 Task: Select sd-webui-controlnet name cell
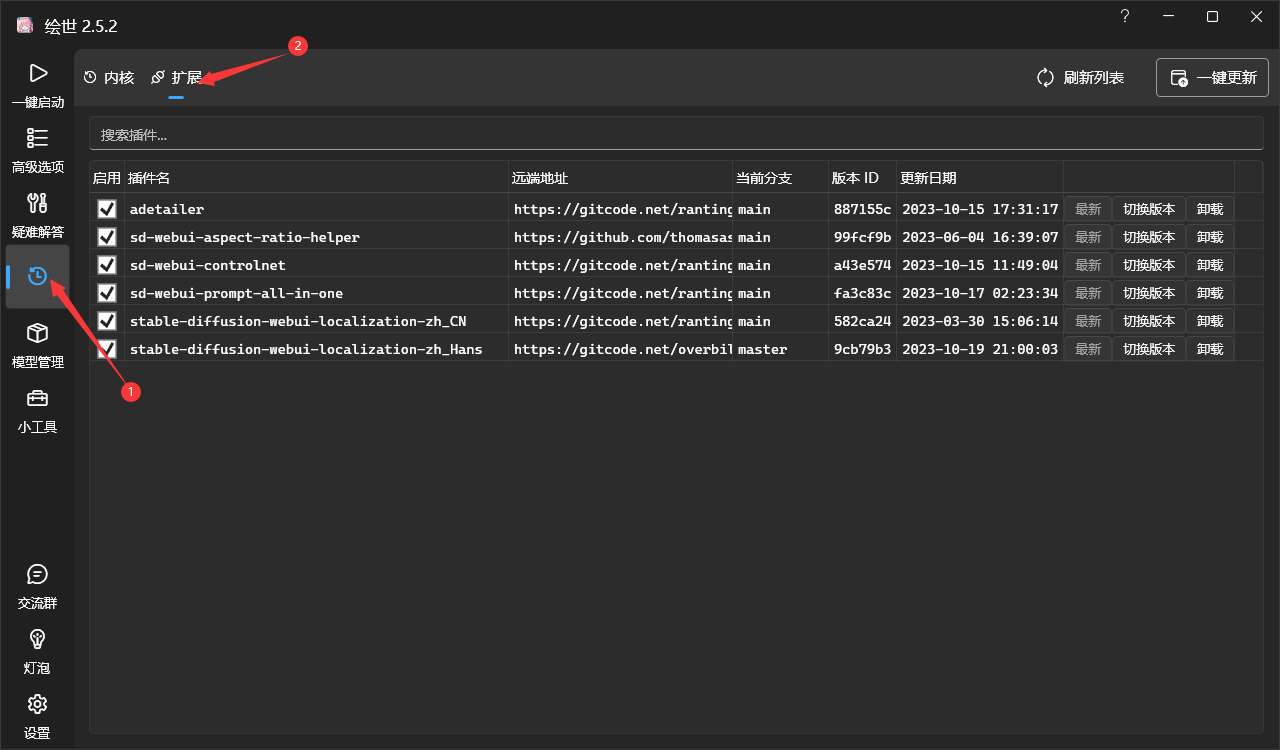(316, 265)
